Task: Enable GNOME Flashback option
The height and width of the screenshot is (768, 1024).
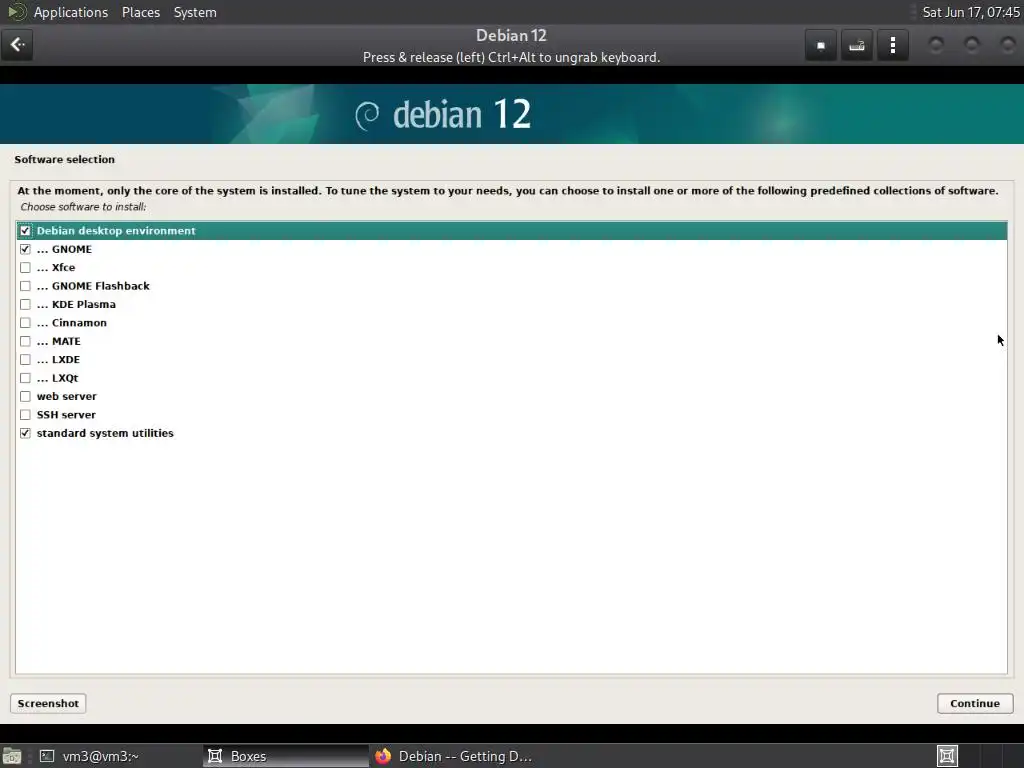Action: 25,286
